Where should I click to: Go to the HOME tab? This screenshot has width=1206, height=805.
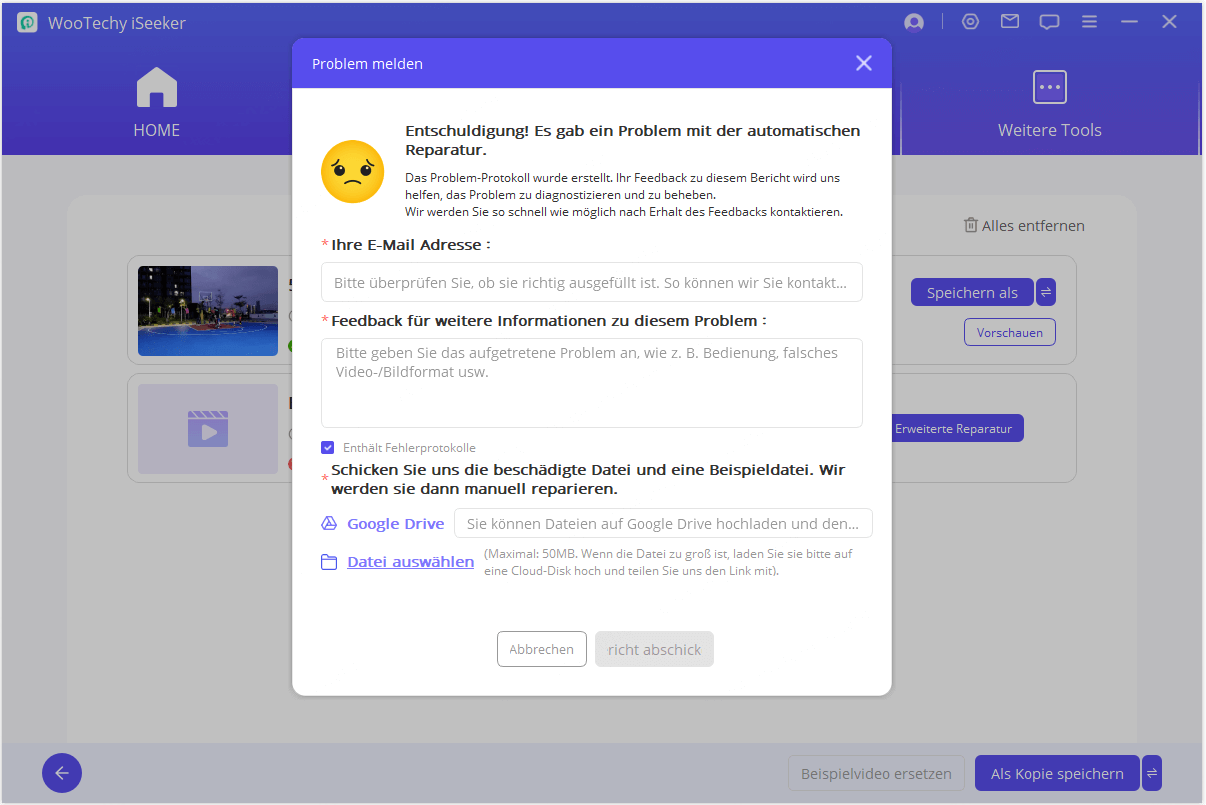click(x=157, y=104)
